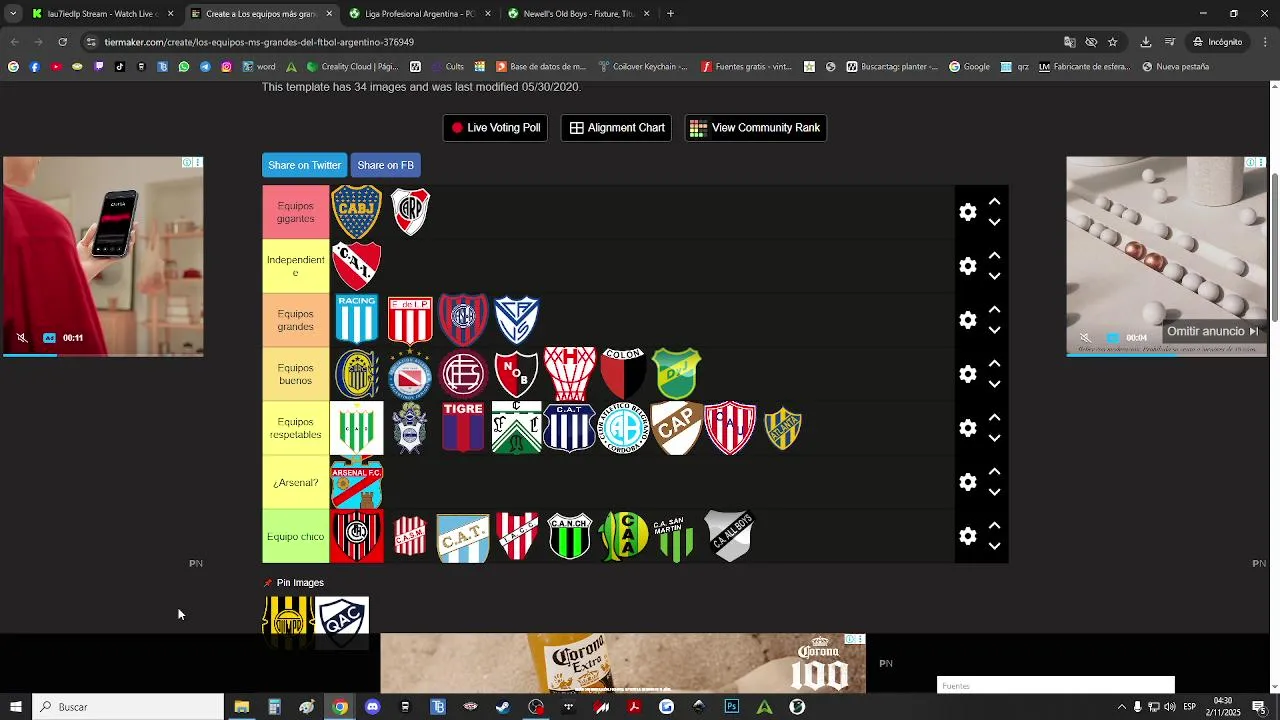1280x720 pixels.
Task: Unmute the left video ad
Action: (x=22, y=338)
